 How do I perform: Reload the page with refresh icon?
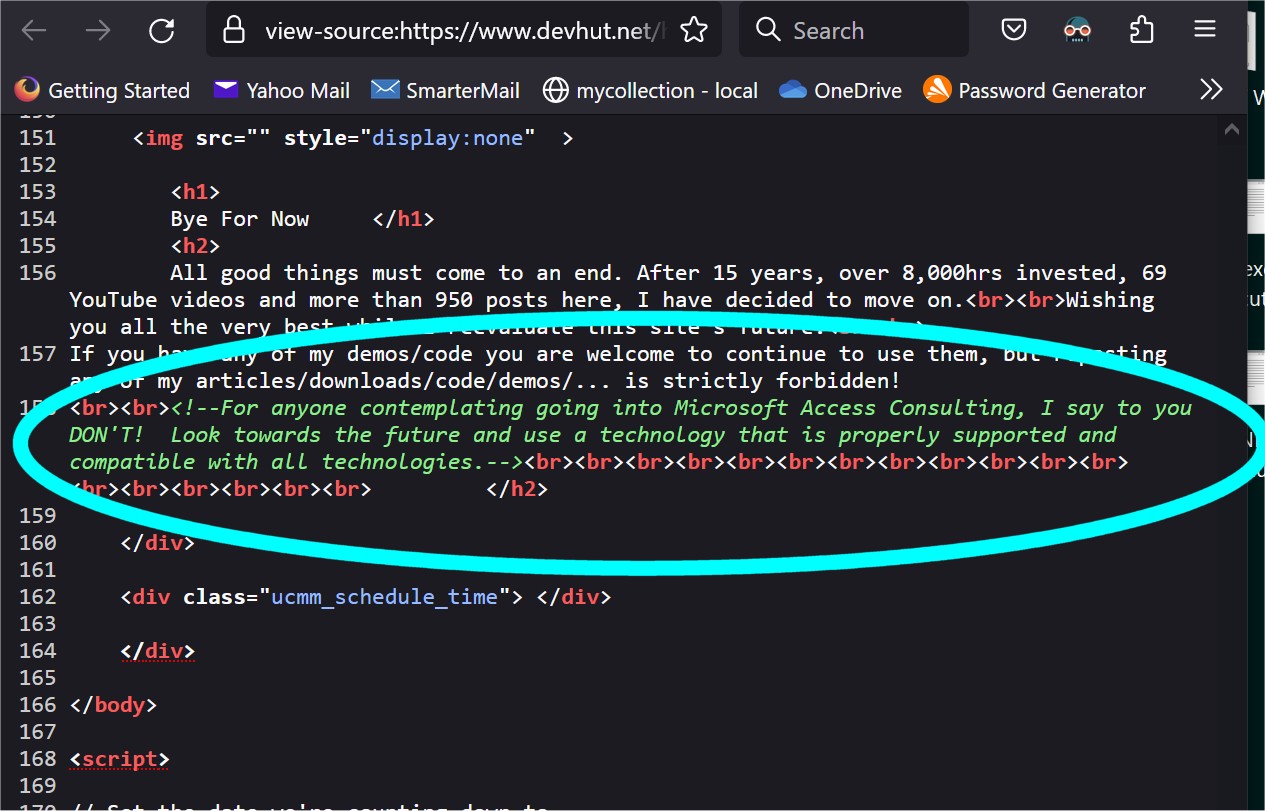[162, 31]
